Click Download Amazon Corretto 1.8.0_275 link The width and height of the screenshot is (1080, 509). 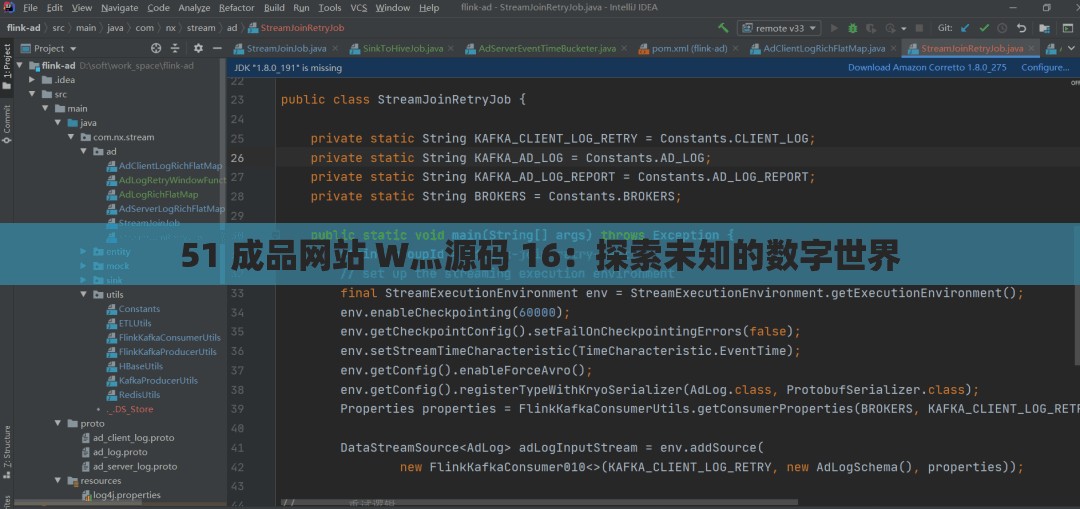click(x=927, y=67)
